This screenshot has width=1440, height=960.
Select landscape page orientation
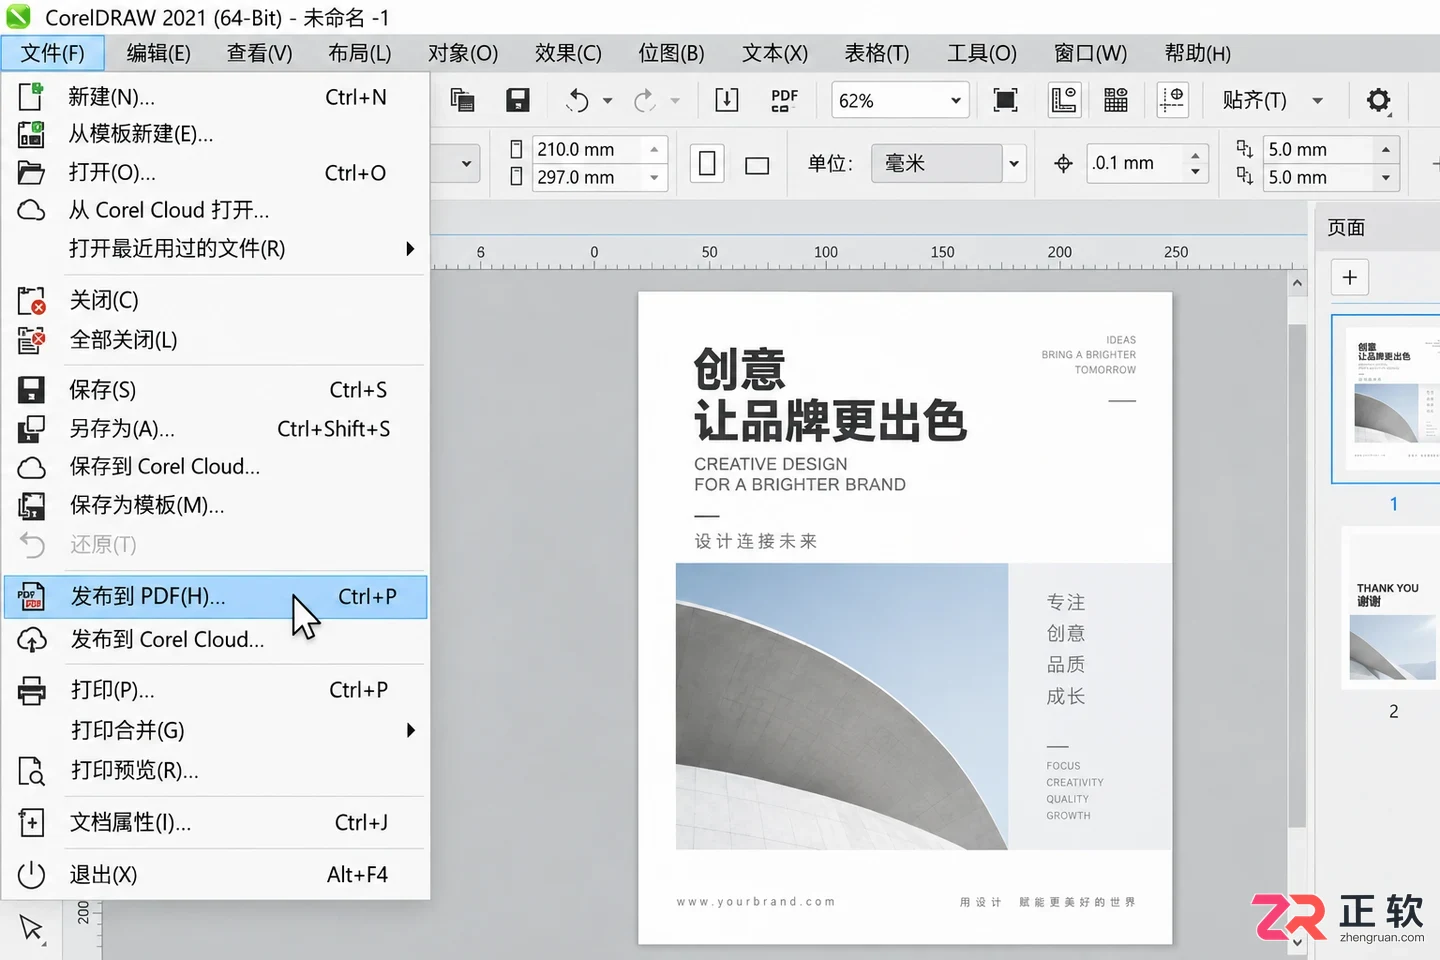coord(758,165)
